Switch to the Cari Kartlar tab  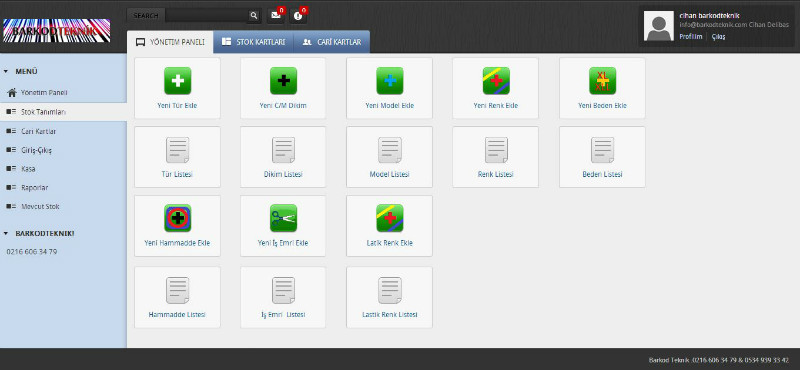pyautogui.click(x=332, y=42)
